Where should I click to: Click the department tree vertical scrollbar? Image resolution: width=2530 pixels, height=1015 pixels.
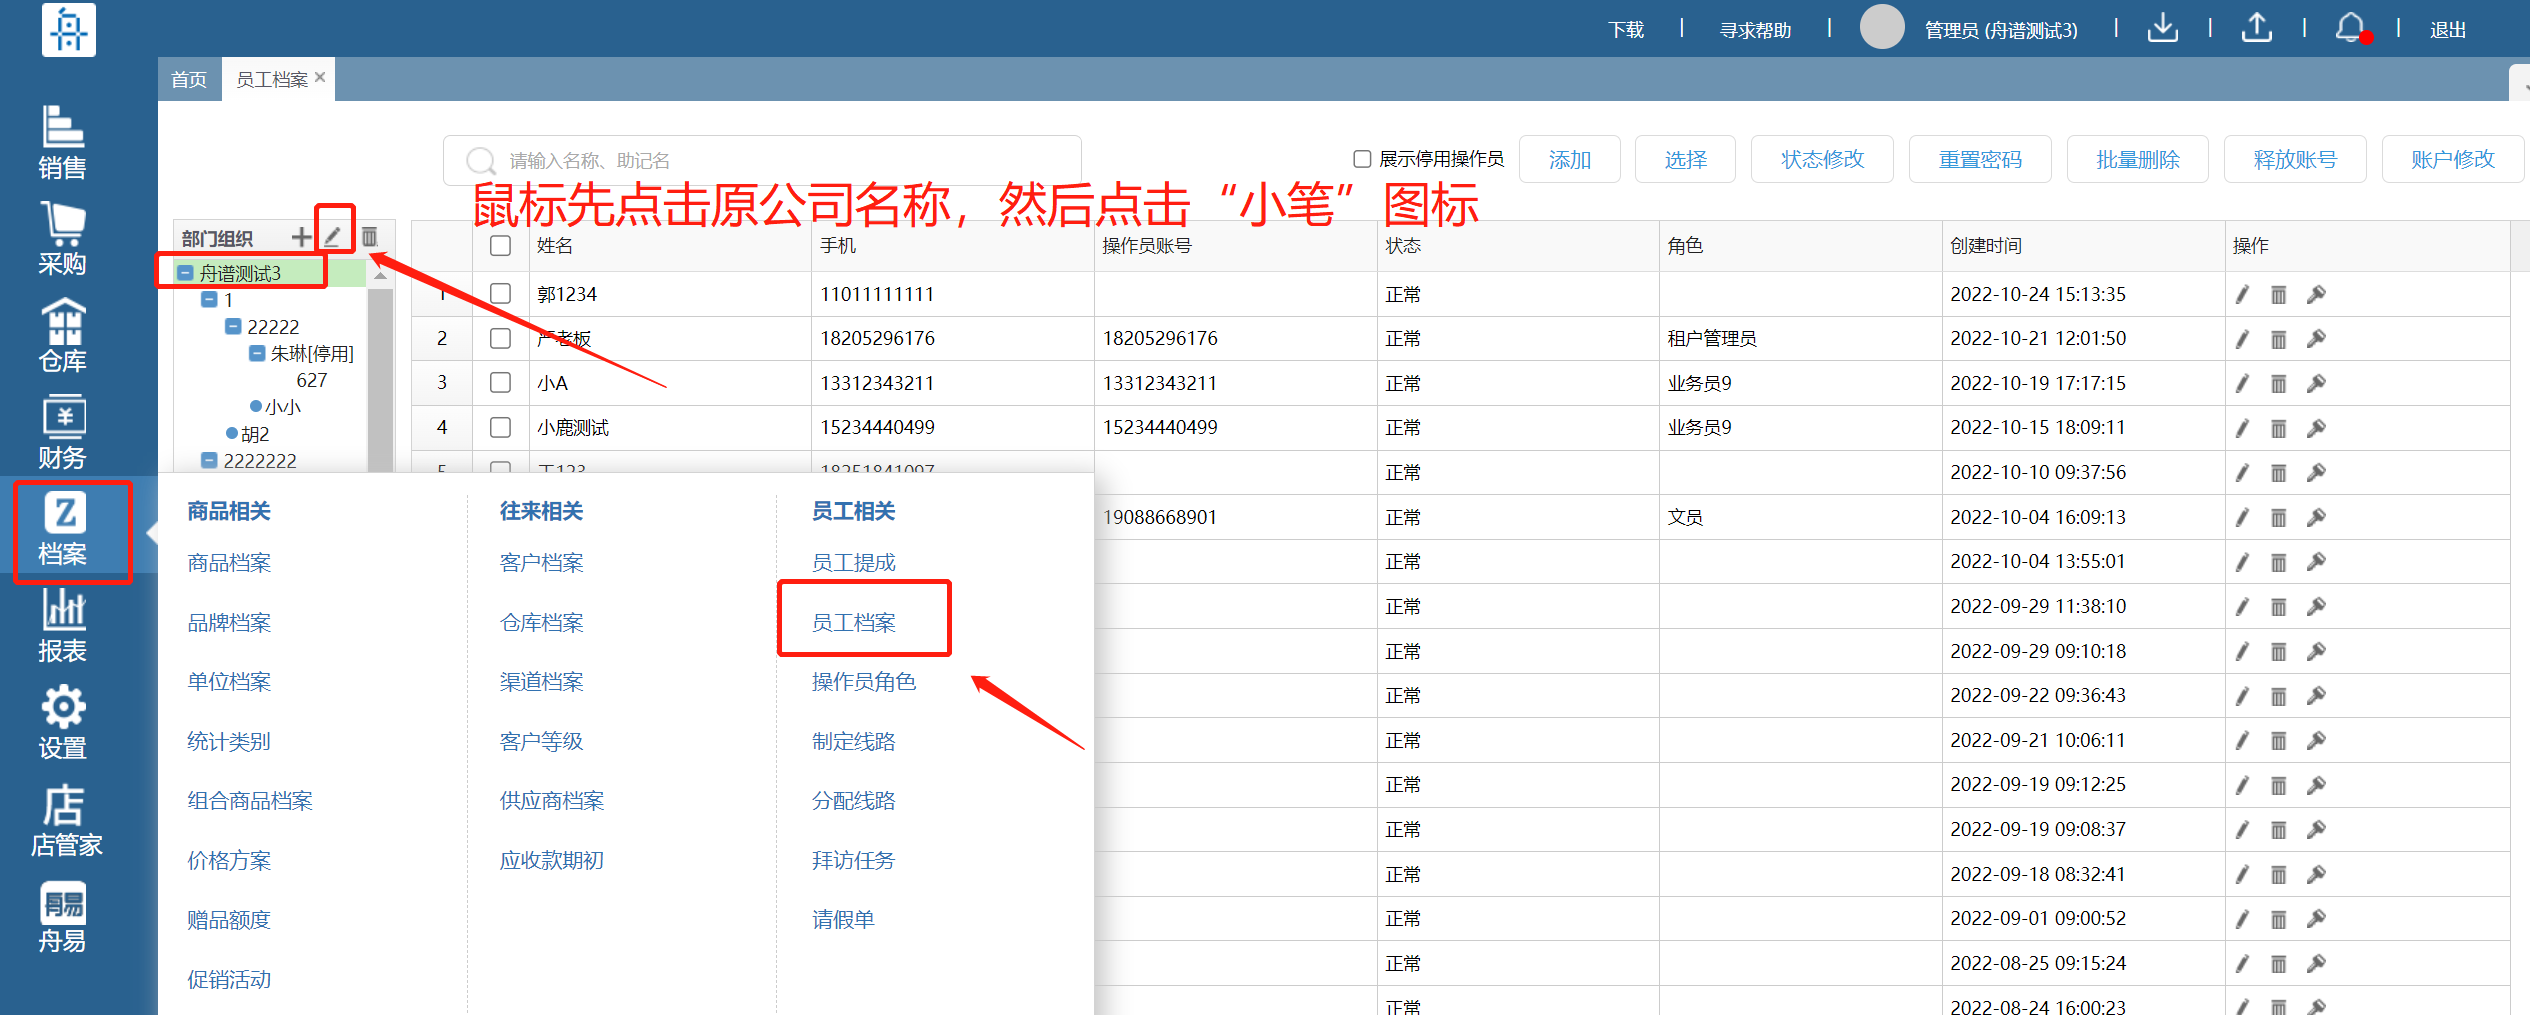pos(380,380)
